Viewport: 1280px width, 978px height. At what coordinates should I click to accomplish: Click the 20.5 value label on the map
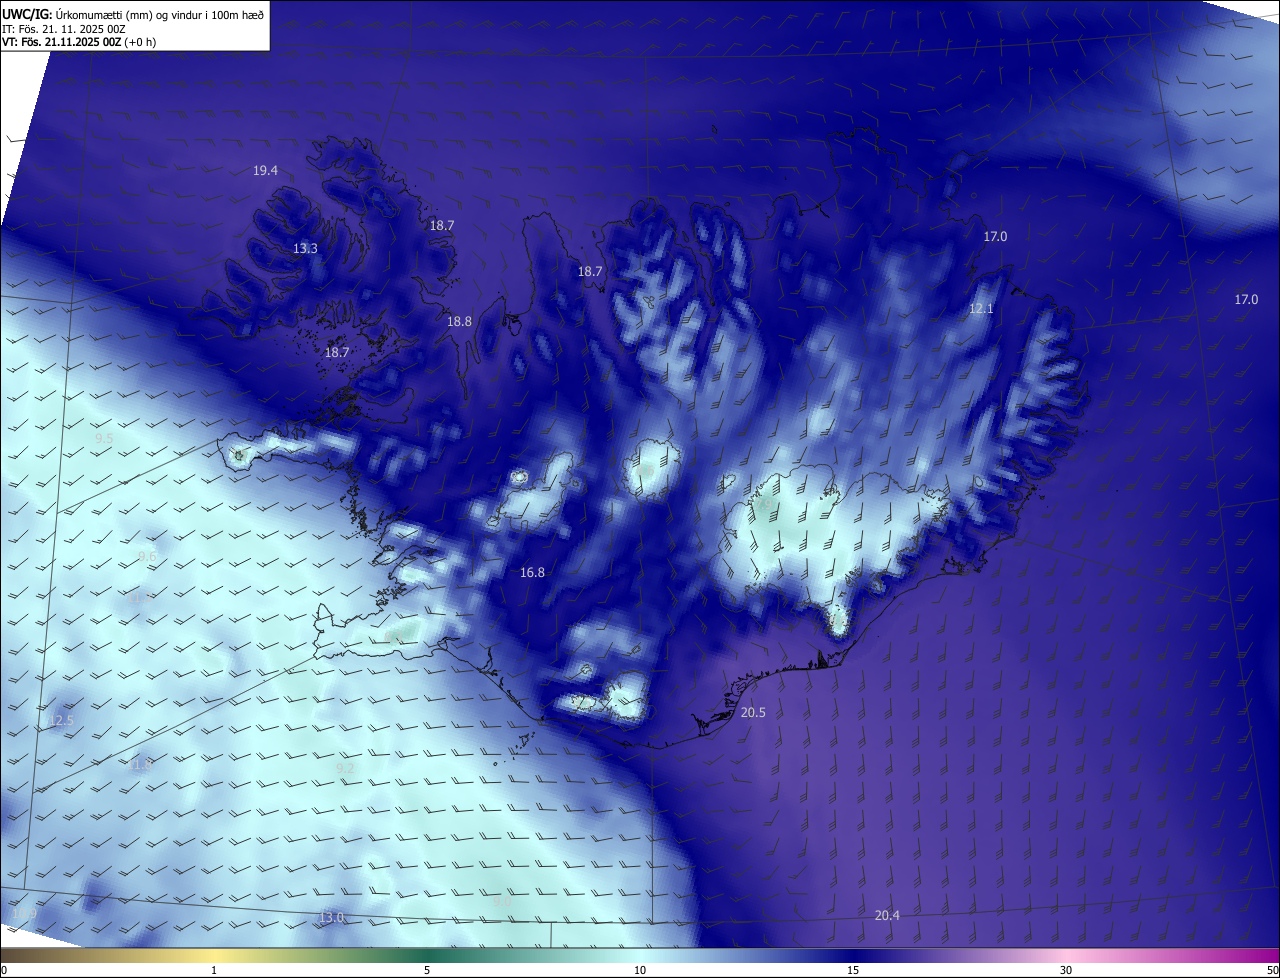[x=753, y=713]
